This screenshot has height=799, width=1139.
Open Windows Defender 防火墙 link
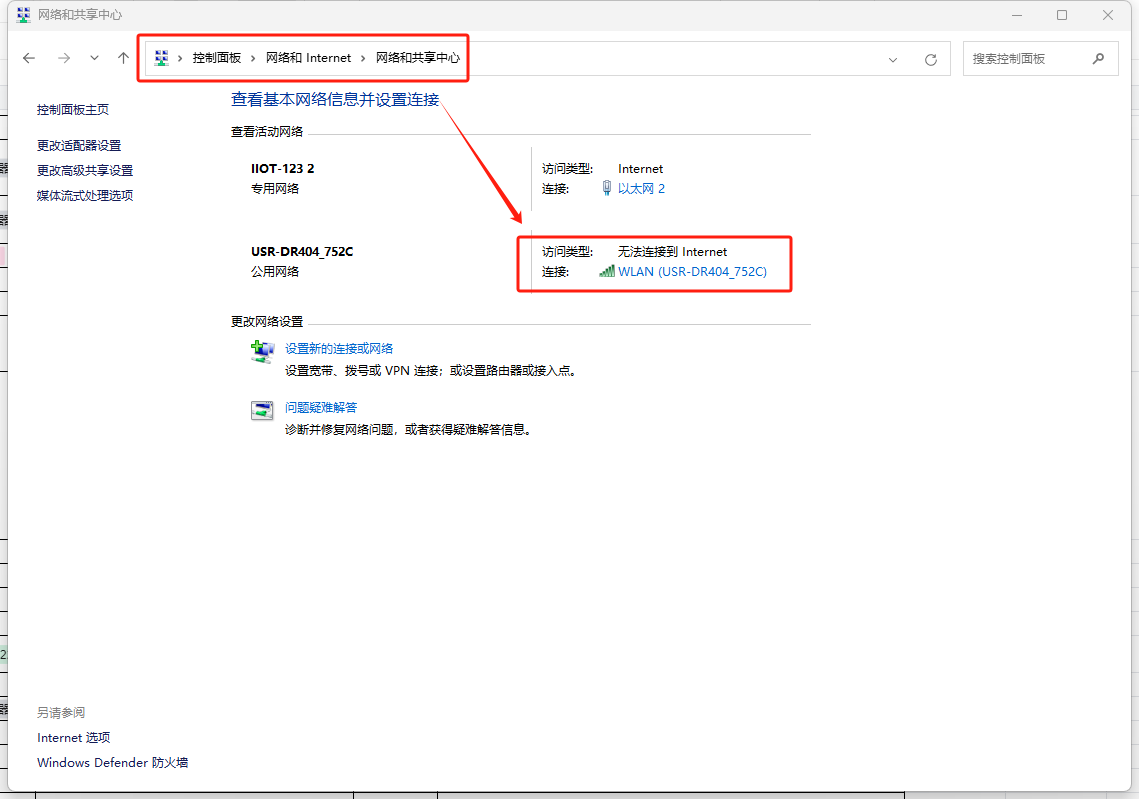pos(112,762)
